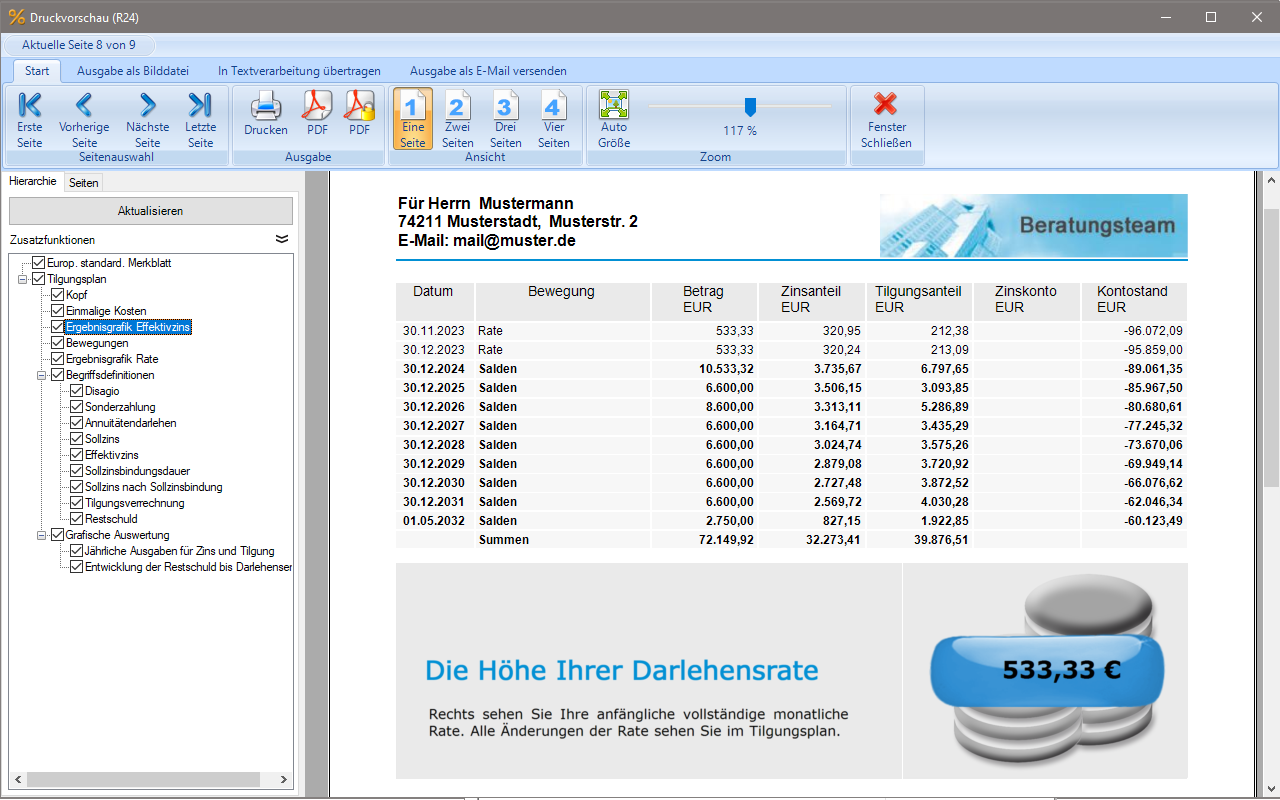Switch to the Seiten panel tab
The height and width of the screenshot is (800, 1280).
[84, 182]
